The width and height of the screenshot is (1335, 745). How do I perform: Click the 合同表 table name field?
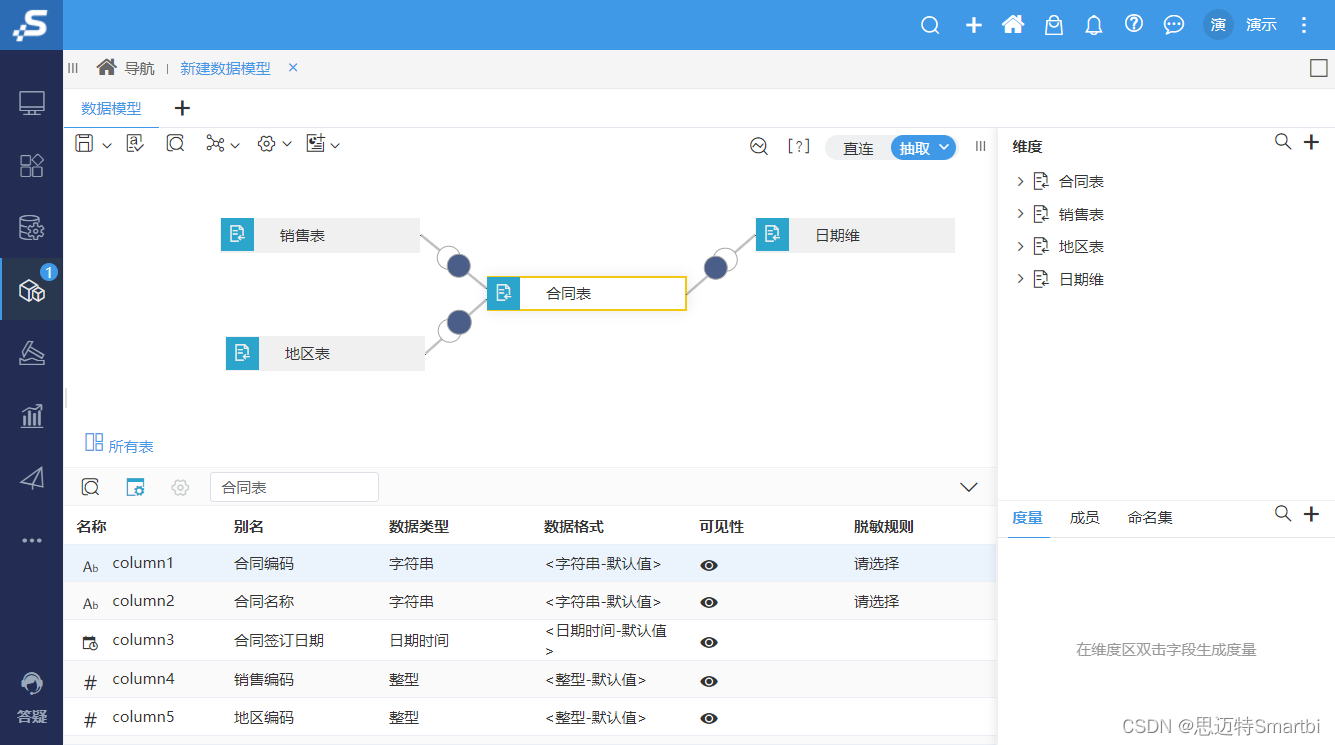click(294, 487)
